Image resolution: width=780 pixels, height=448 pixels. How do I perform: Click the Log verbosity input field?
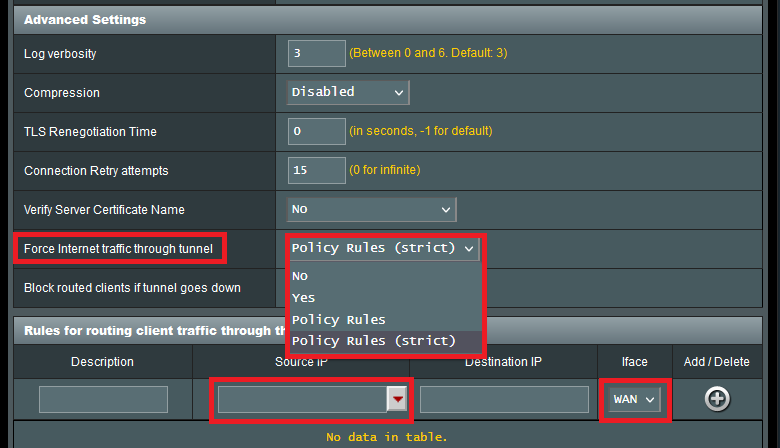(316, 53)
